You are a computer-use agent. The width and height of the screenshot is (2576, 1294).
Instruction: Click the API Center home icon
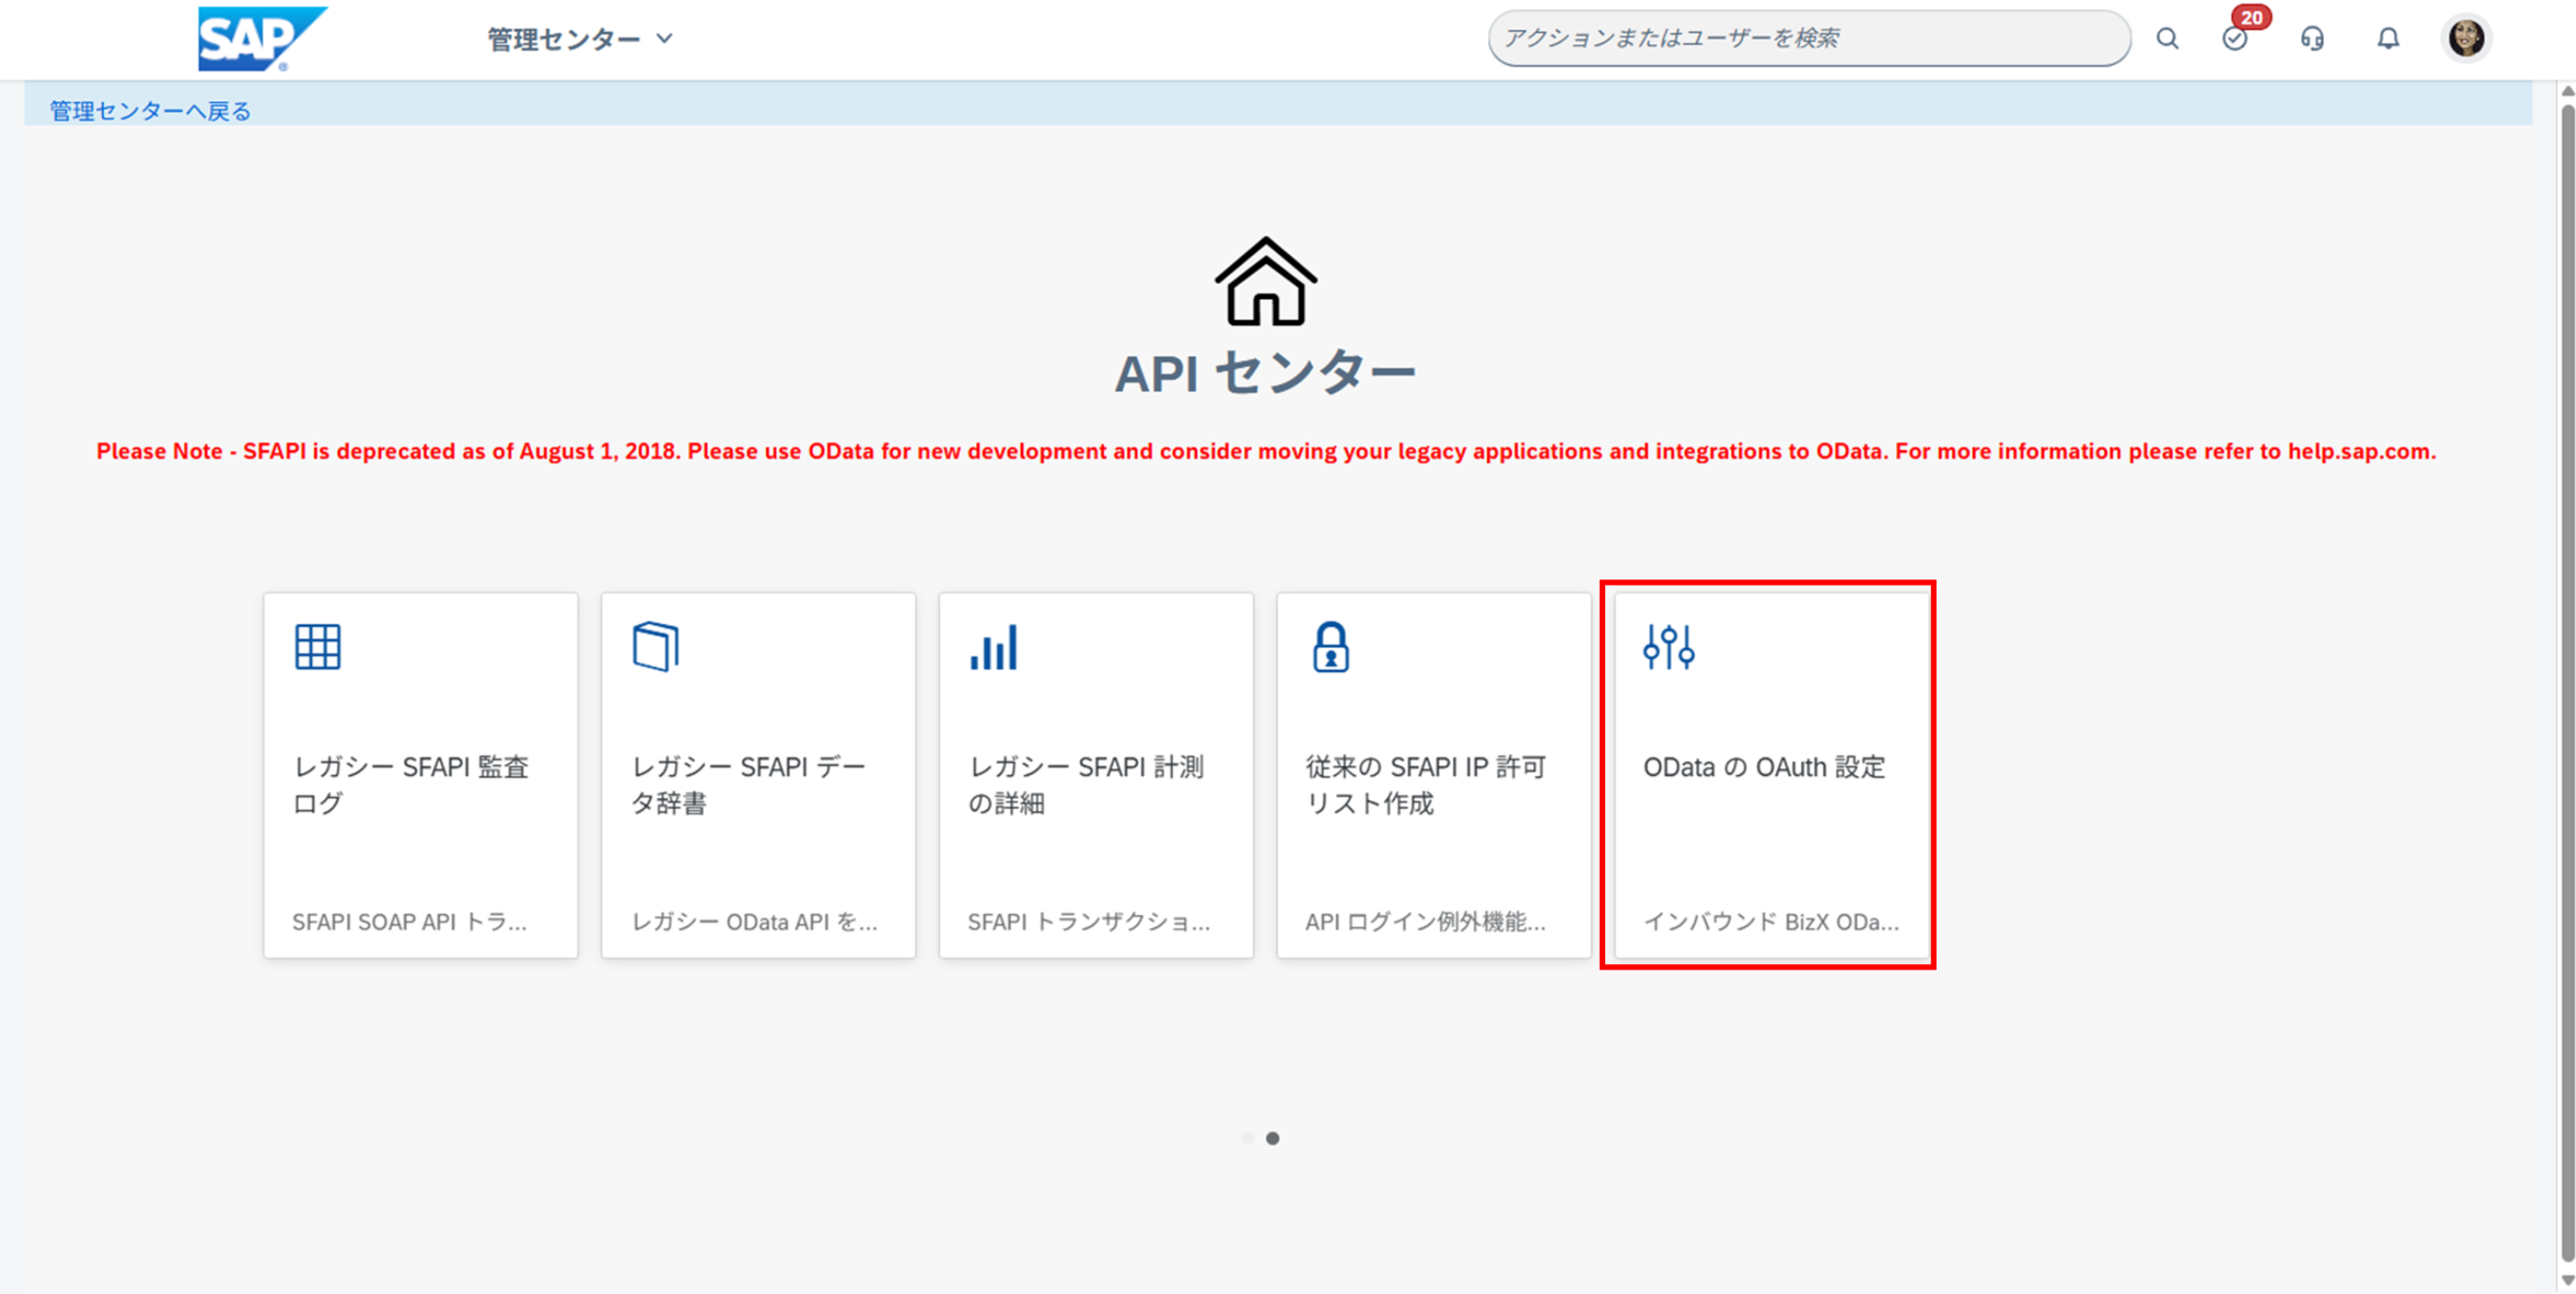[1266, 282]
